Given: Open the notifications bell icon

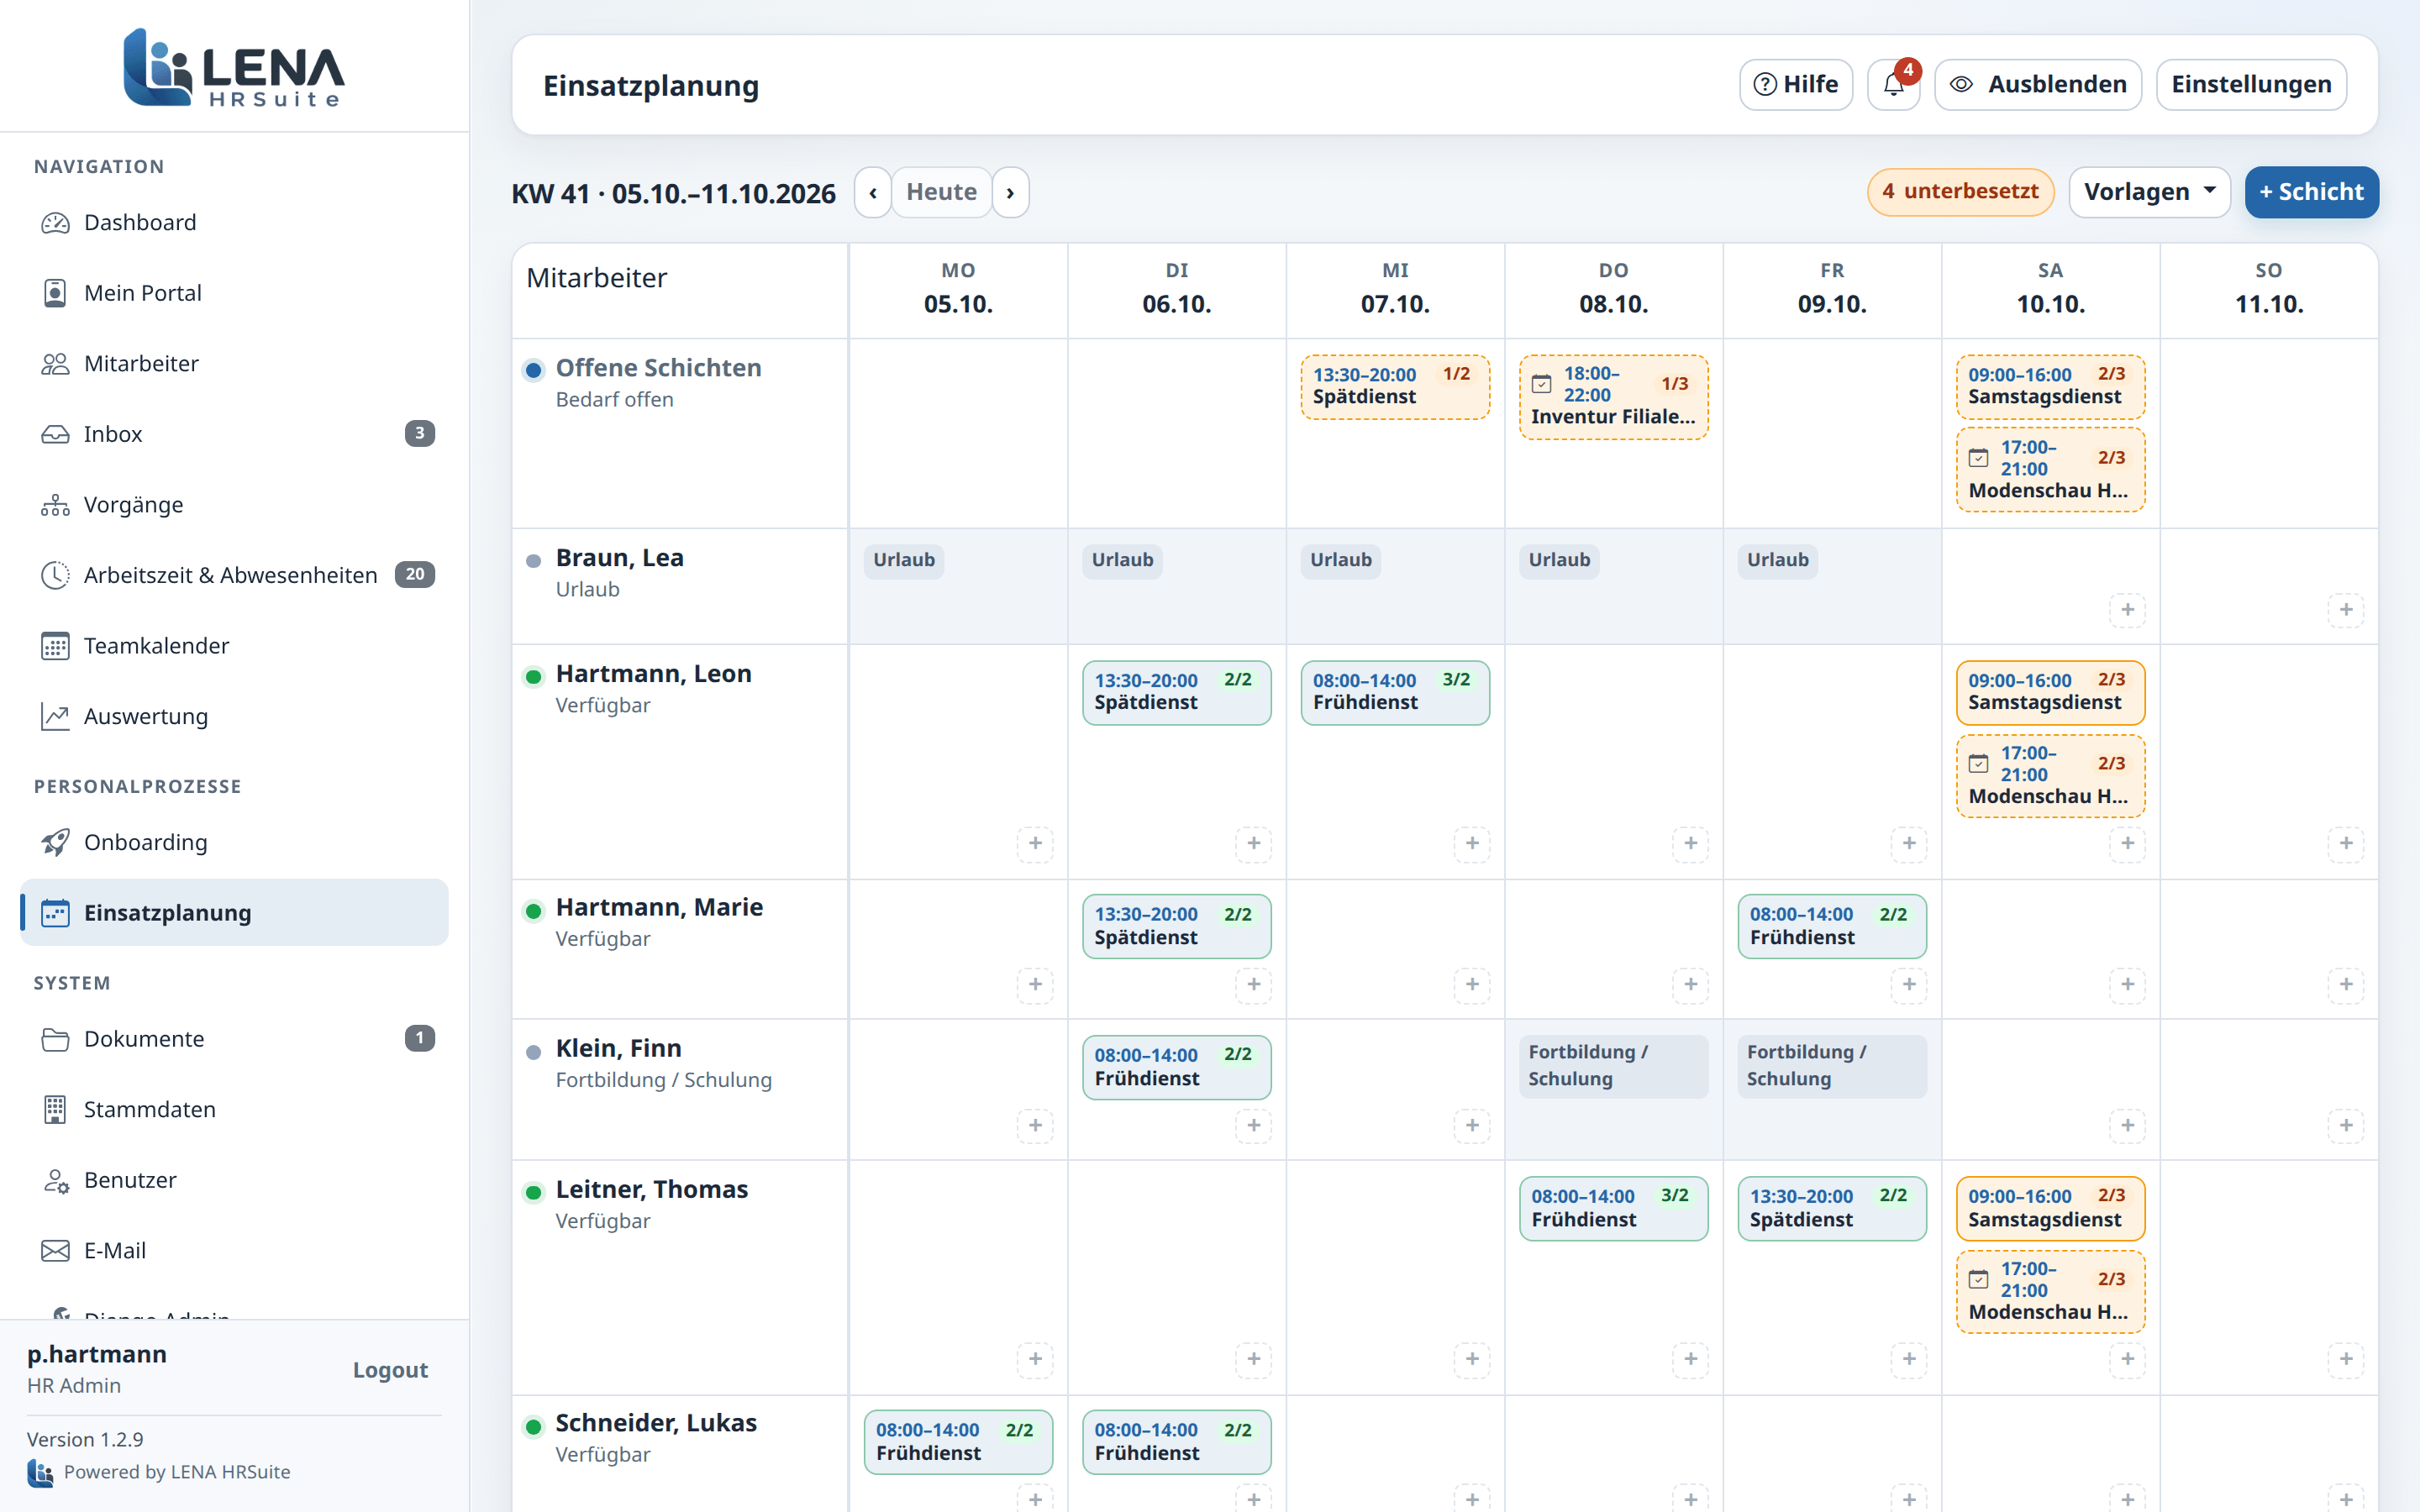Looking at the screenshot, I should [x=1893, y=84].
